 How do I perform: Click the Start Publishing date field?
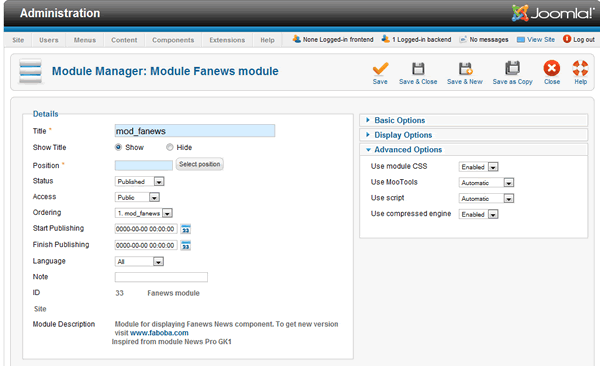point(146,229)
